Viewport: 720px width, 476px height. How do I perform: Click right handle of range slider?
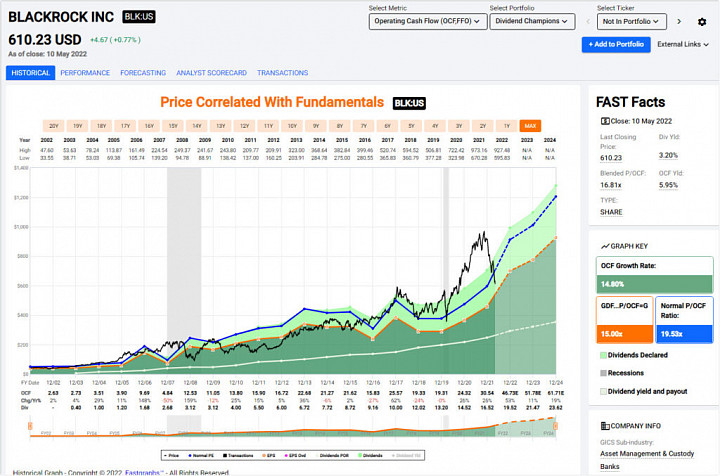tap(555, 426)
